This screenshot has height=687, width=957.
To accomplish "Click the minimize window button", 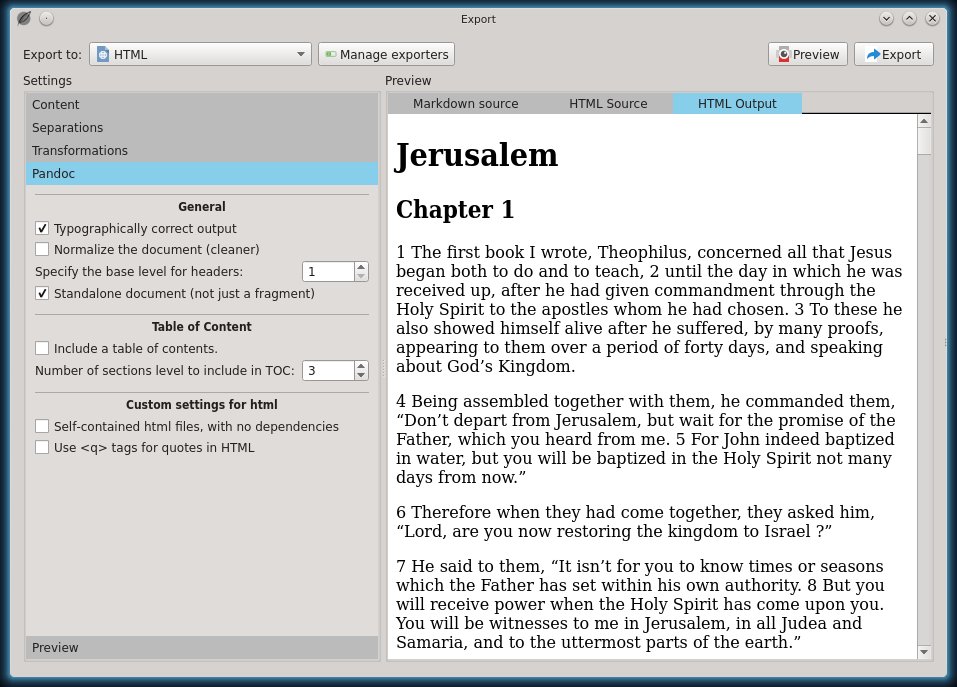I will coord(886,19).
